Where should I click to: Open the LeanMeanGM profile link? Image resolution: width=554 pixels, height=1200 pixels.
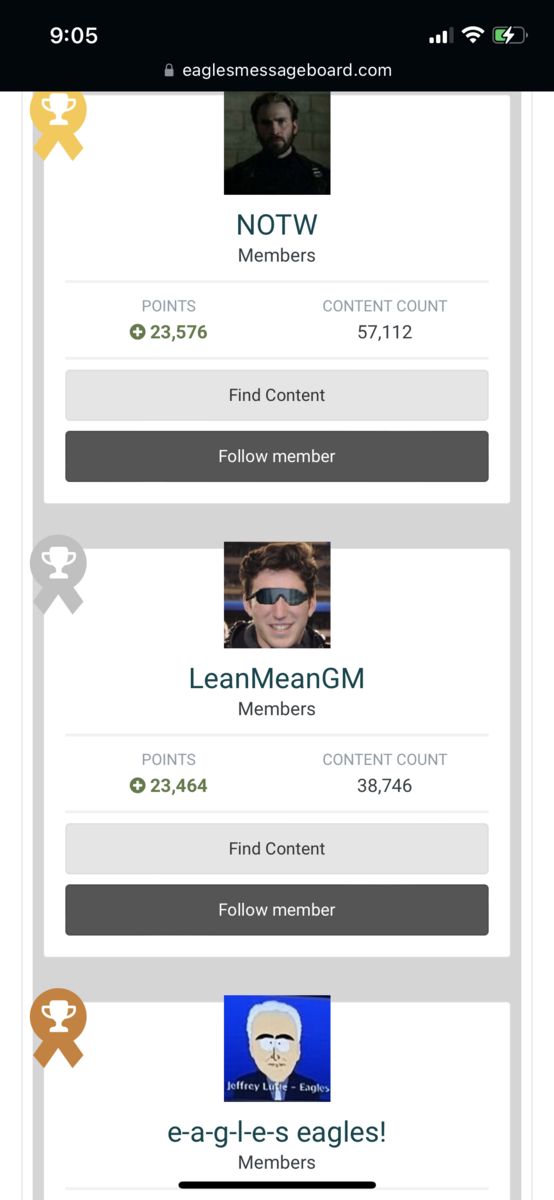pos(277,679)
